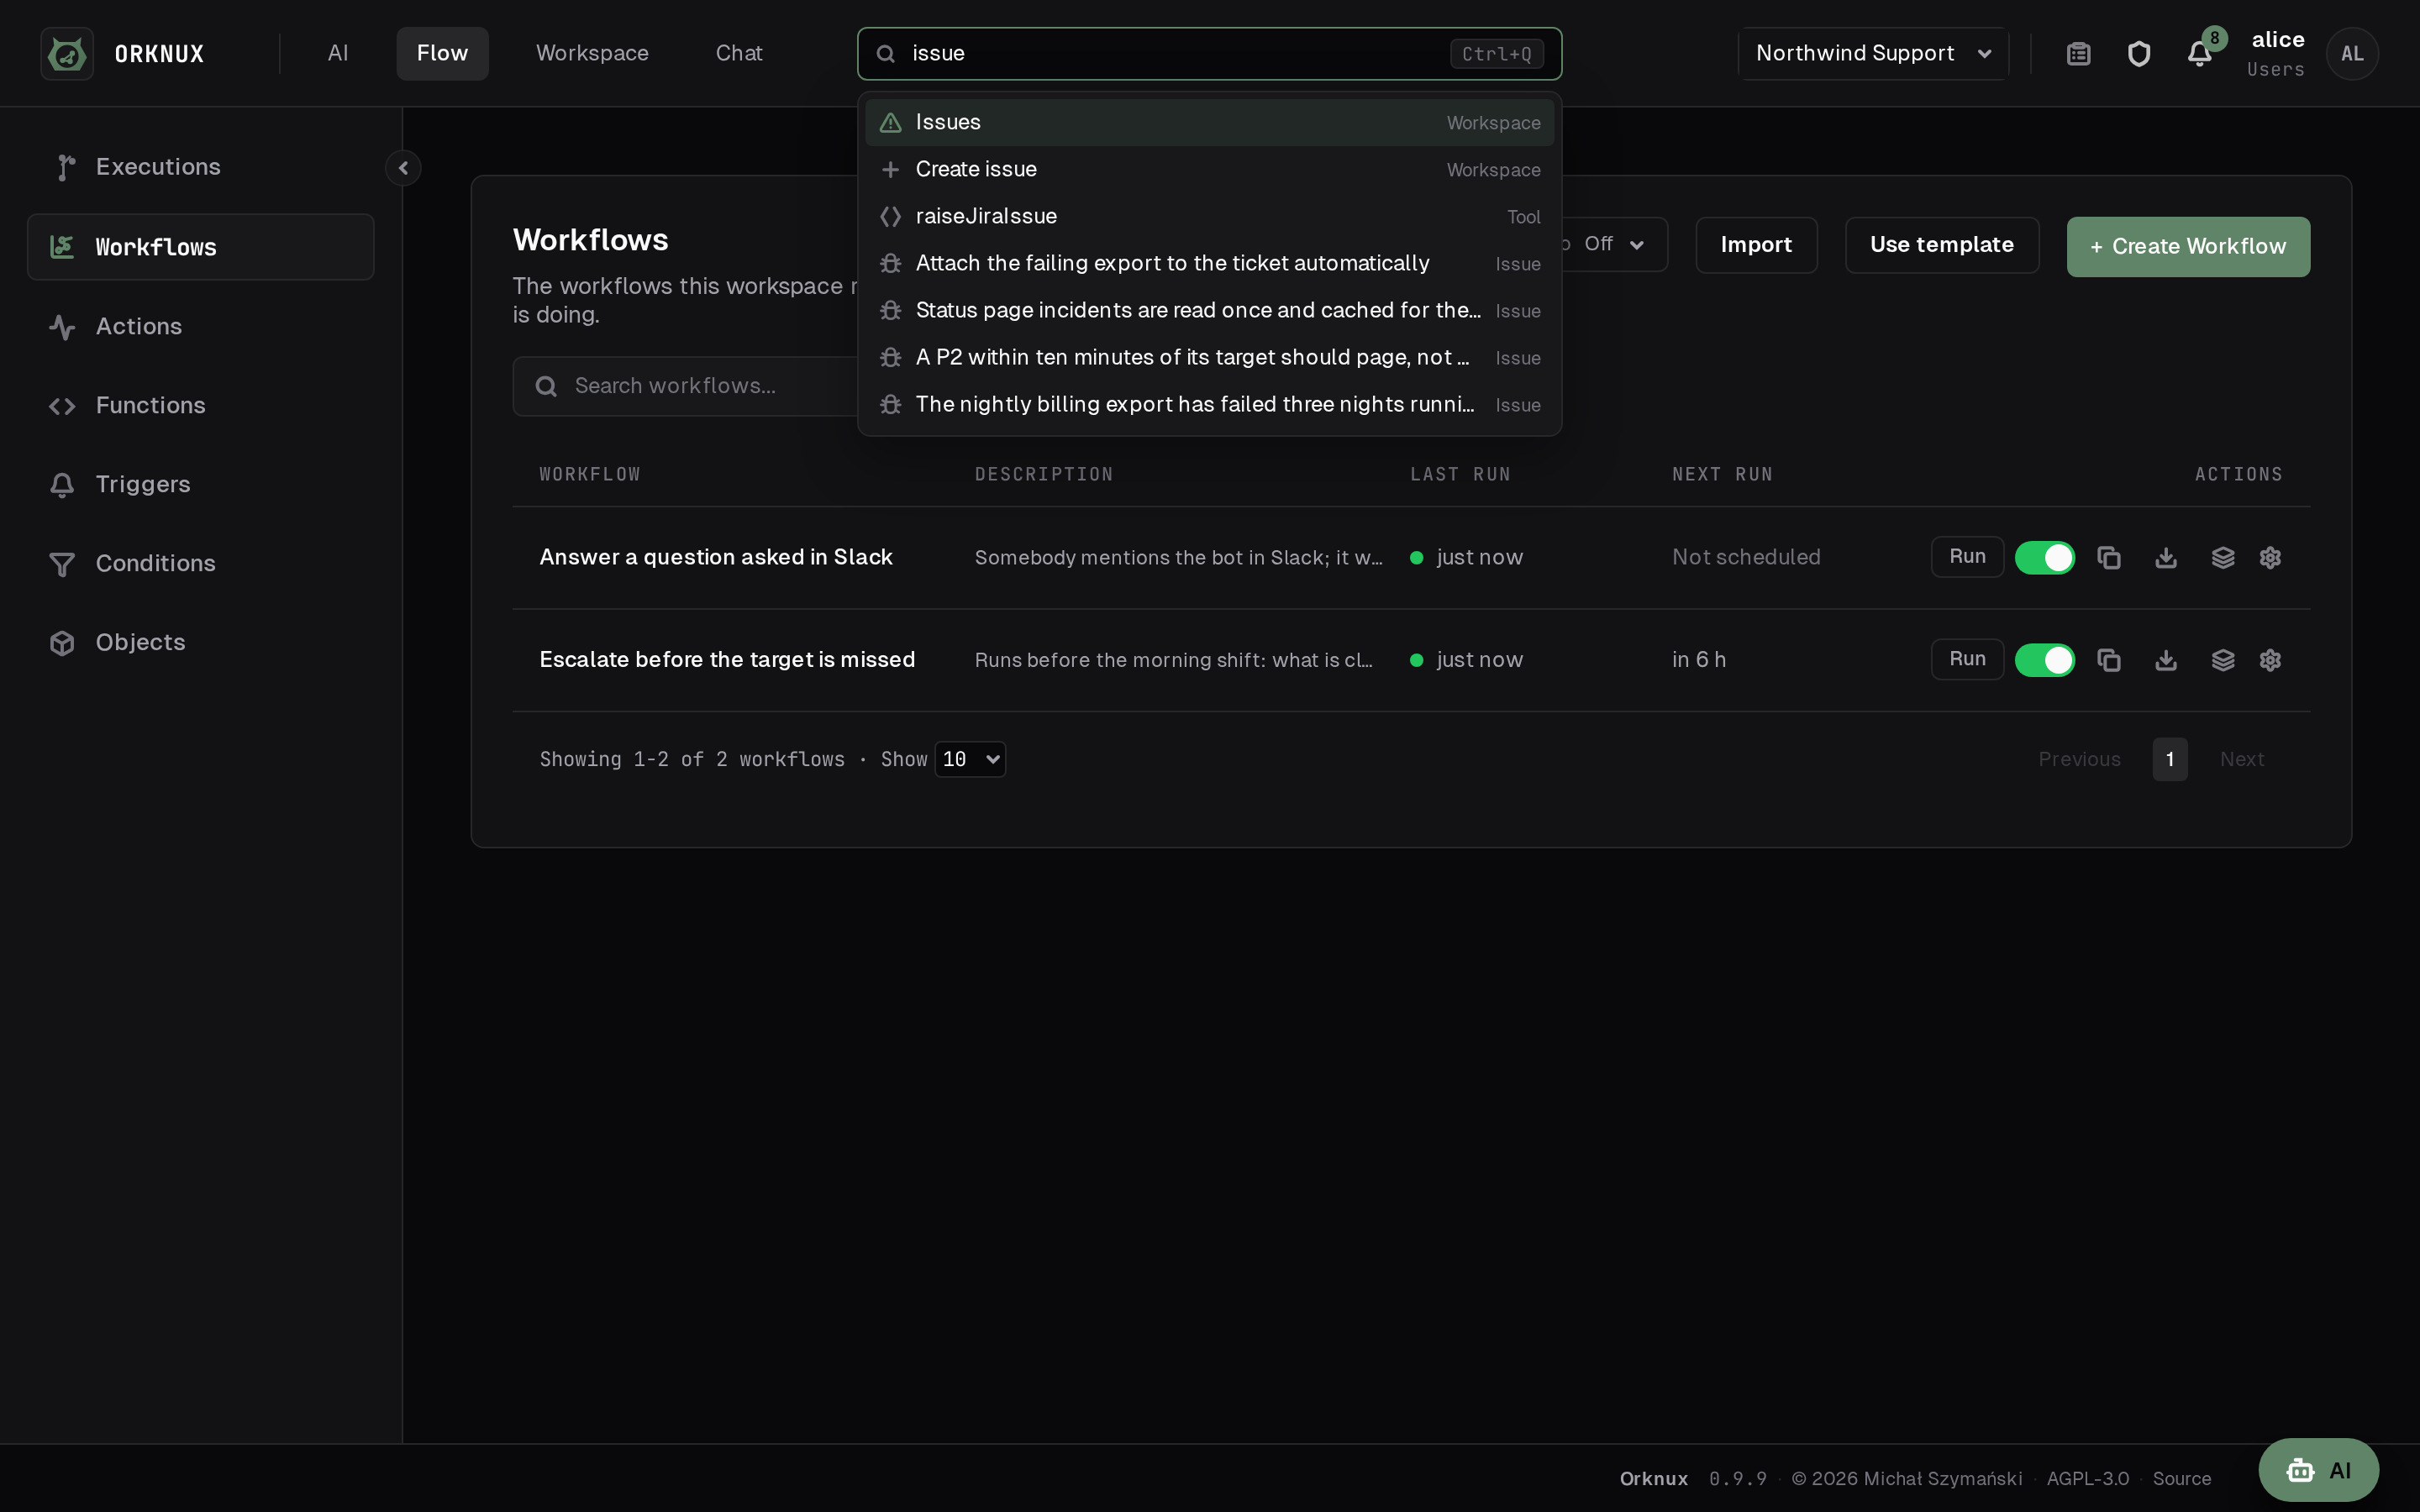Select the Flow tab
The width and height of the screenshot is (2420, 1512).
coord(442,54)
